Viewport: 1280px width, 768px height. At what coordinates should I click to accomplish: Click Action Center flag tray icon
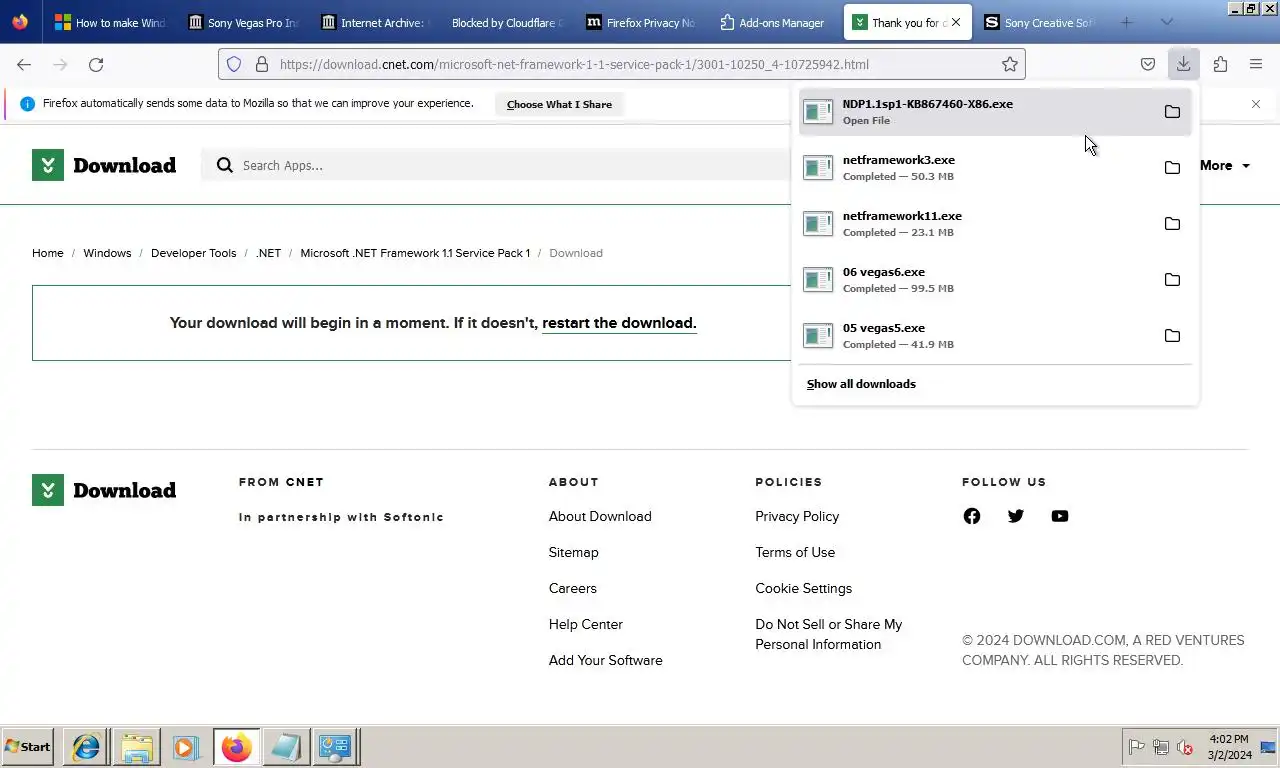[1137, 747]
